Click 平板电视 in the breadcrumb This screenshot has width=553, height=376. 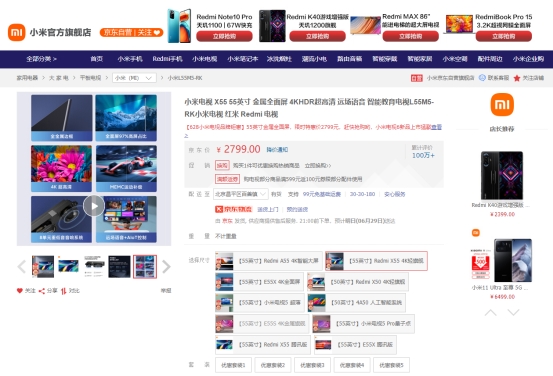point(90,78)
